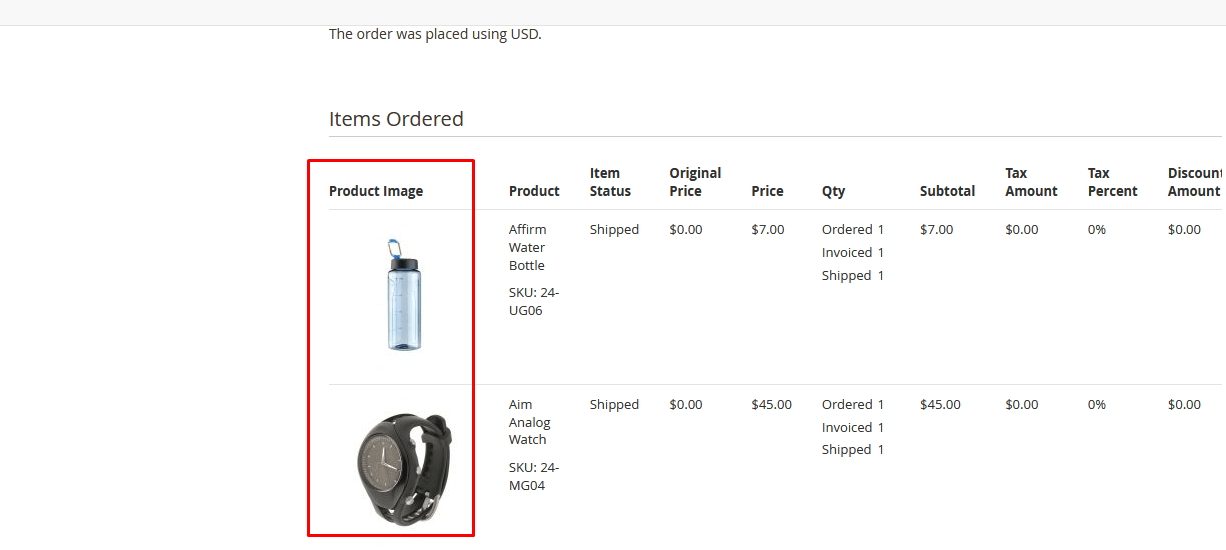Click the Aim Analog Watch product image
The height and width of the screenshot is (550, 1226).
click(x=403, y=469)
